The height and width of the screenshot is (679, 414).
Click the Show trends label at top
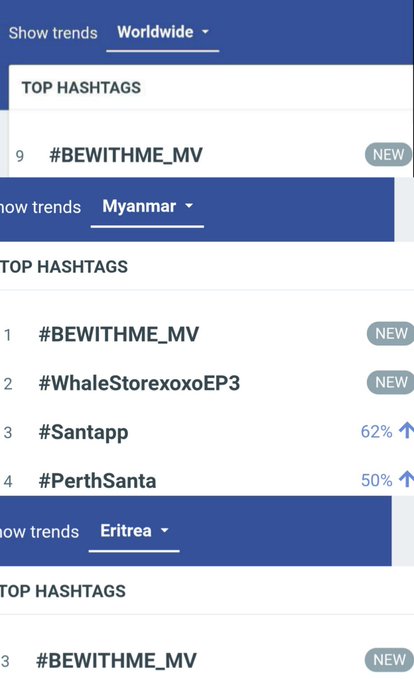click(53, 33)
